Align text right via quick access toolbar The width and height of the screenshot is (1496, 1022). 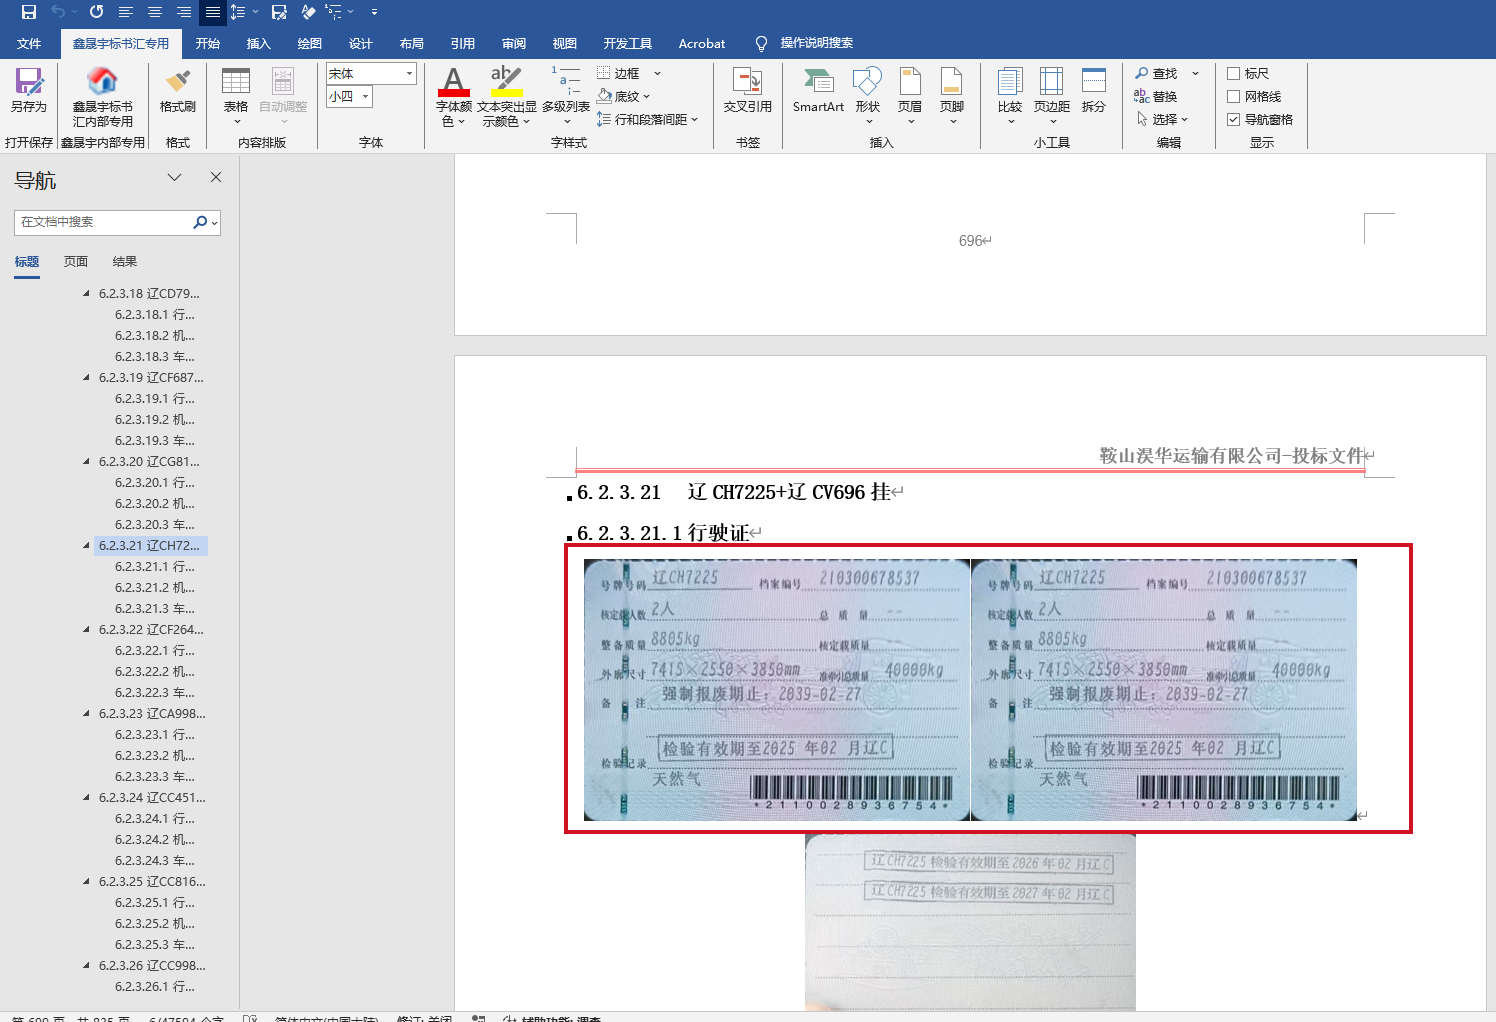[183, 12]
